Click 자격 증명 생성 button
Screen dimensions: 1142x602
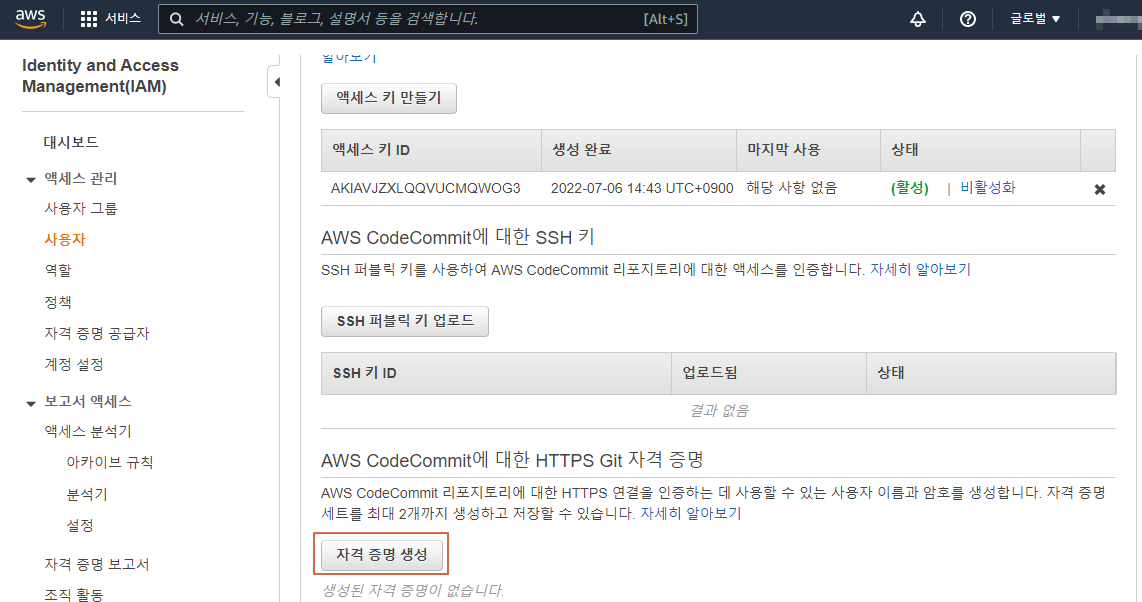point(382,555)
